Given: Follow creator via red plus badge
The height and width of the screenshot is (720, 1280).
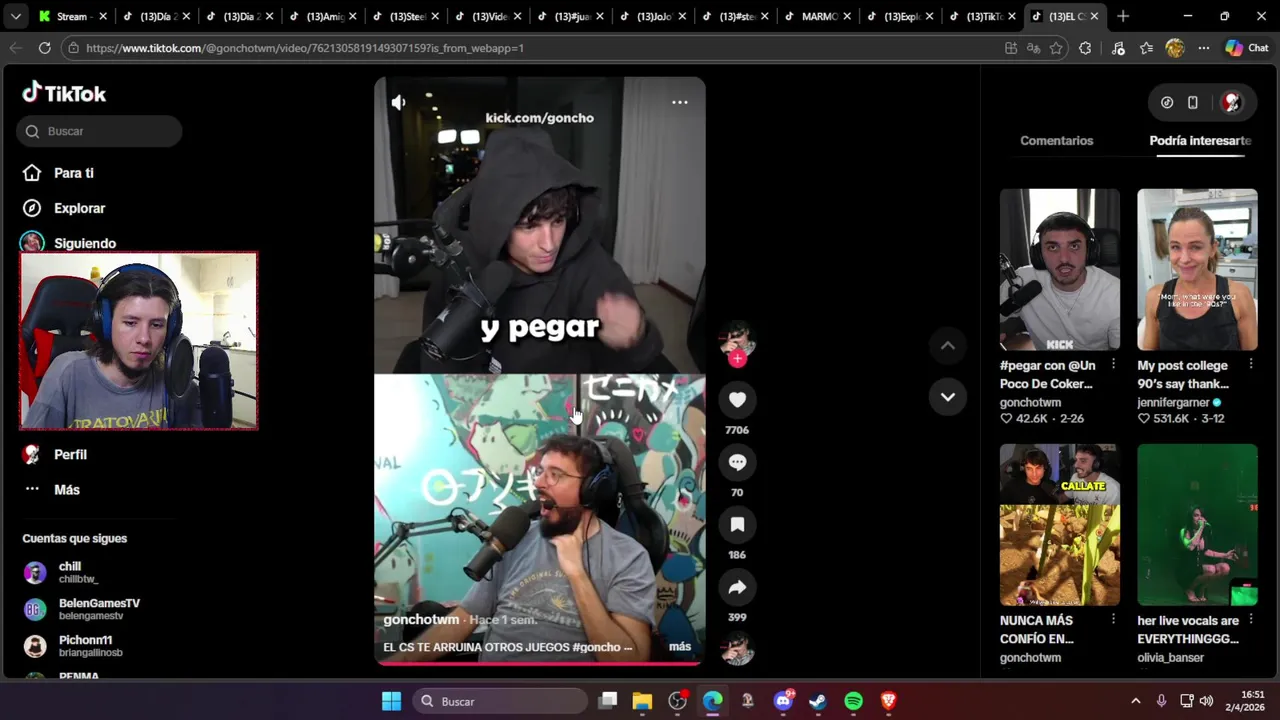Looking at the screenshot, I should click(x=737, y=358).
